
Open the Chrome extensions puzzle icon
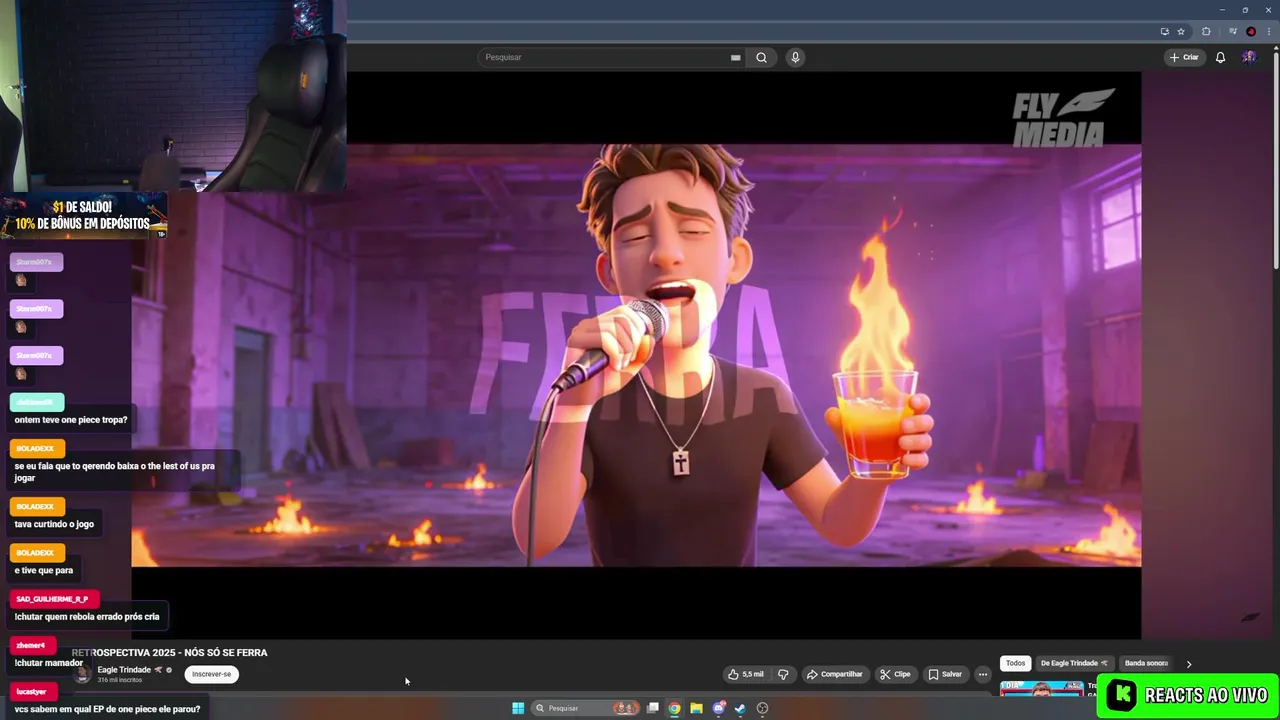(x=1206, y=31)
